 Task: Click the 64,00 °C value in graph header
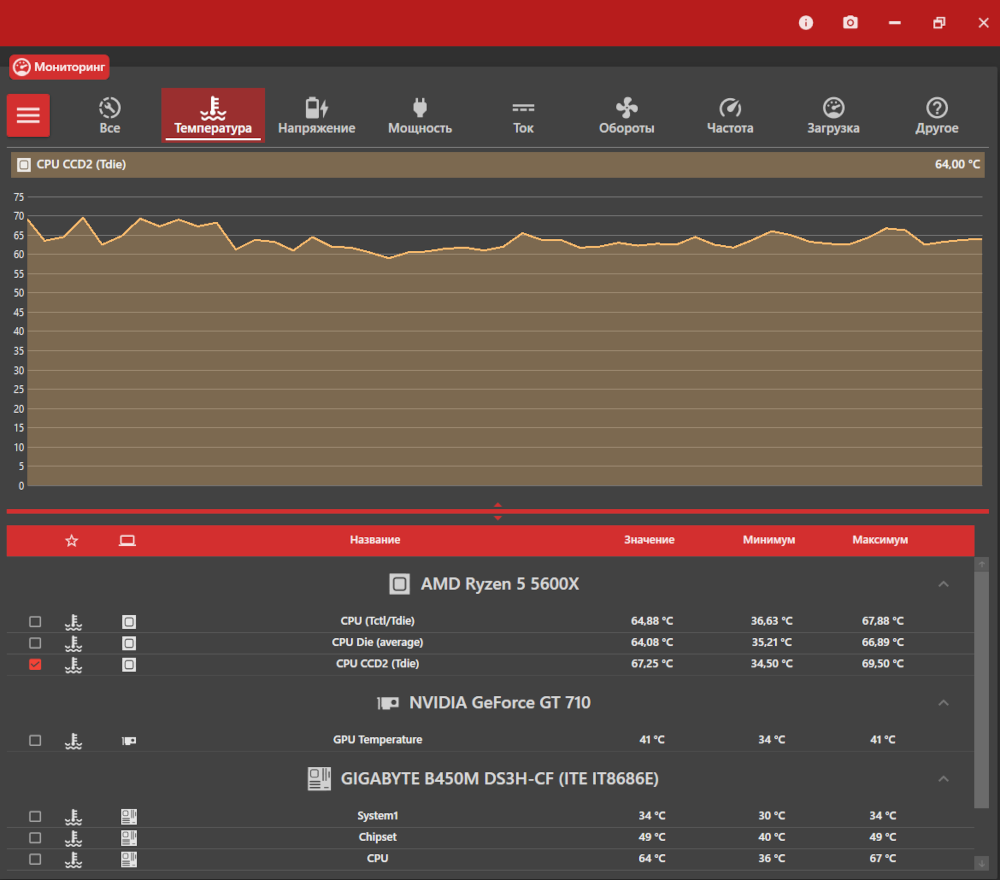pyautogui.click(x=957, y=165)
